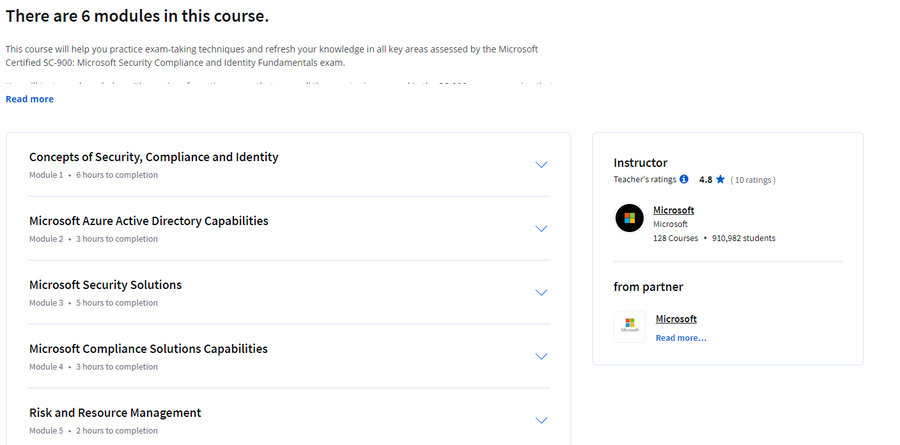The height and width of the screenshot is (445, 900).
Task: Click the 4.8 rating value
Action: tap(705, 180)
